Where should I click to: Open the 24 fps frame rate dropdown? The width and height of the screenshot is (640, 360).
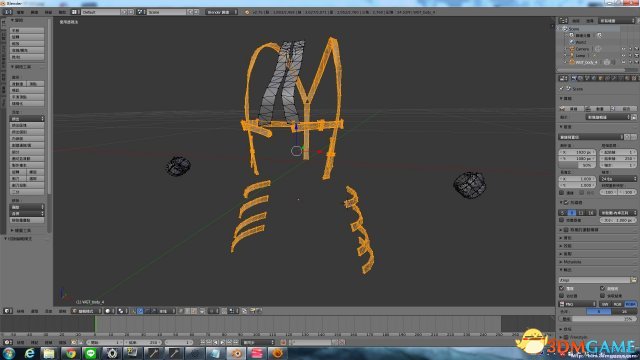tap(618, 179)
